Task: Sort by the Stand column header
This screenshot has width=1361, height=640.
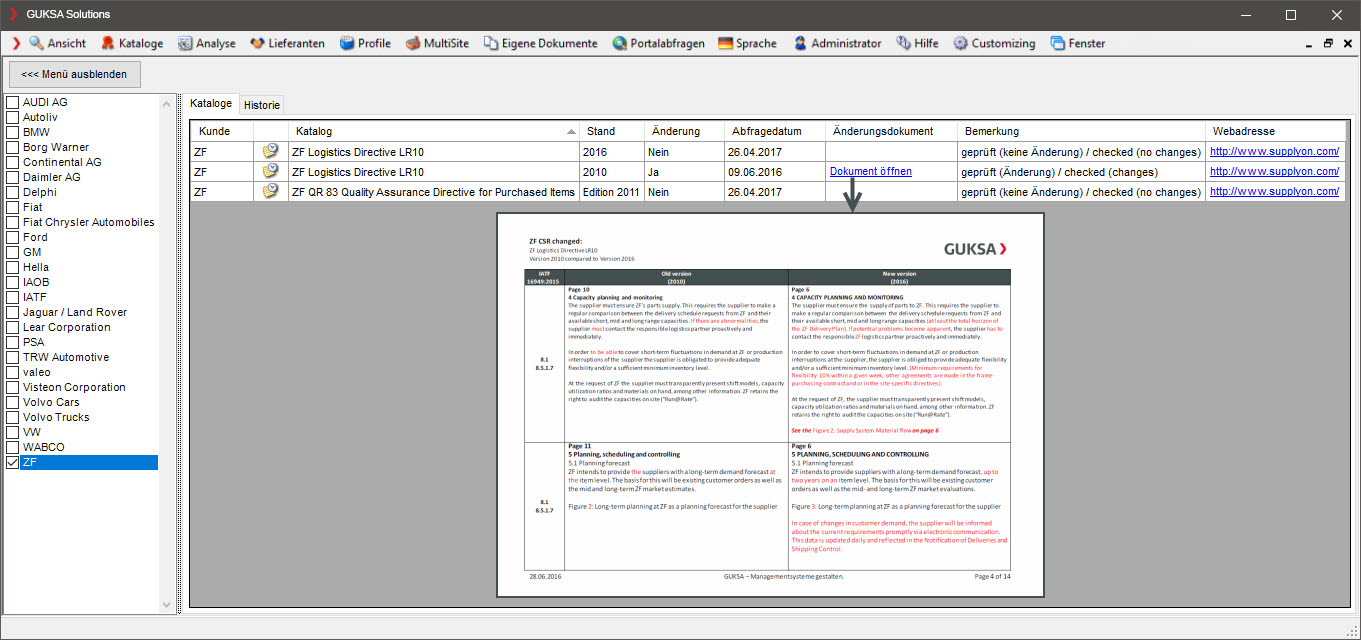Action: pos(612,131)
